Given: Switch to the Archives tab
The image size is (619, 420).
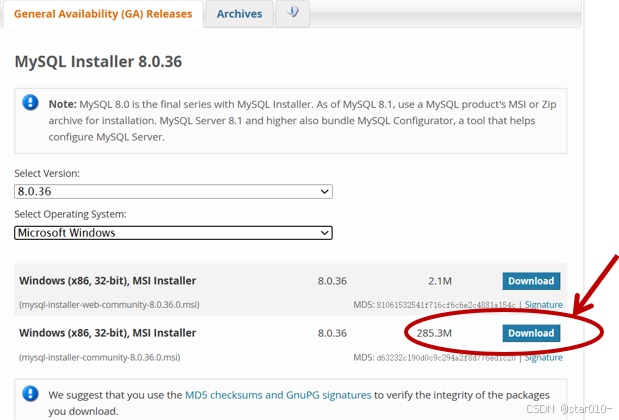Looking at the screenshot, I should (239, 14).
